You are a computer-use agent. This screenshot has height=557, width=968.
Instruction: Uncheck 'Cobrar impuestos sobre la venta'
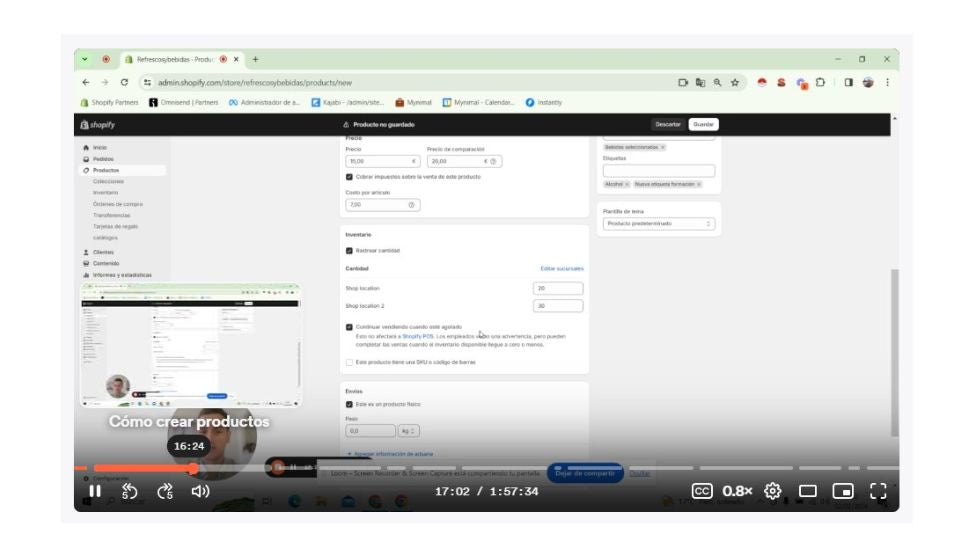[x=349, y=177]
